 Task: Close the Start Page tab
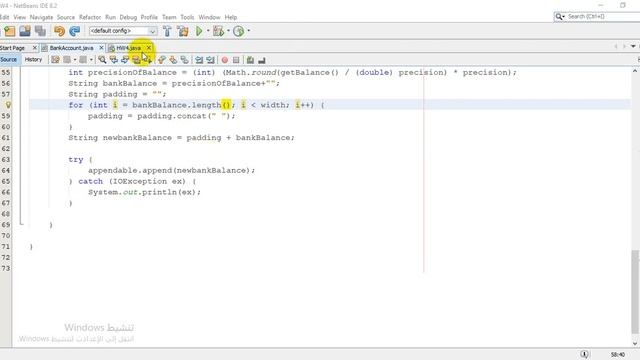click(x=35, y=48)
